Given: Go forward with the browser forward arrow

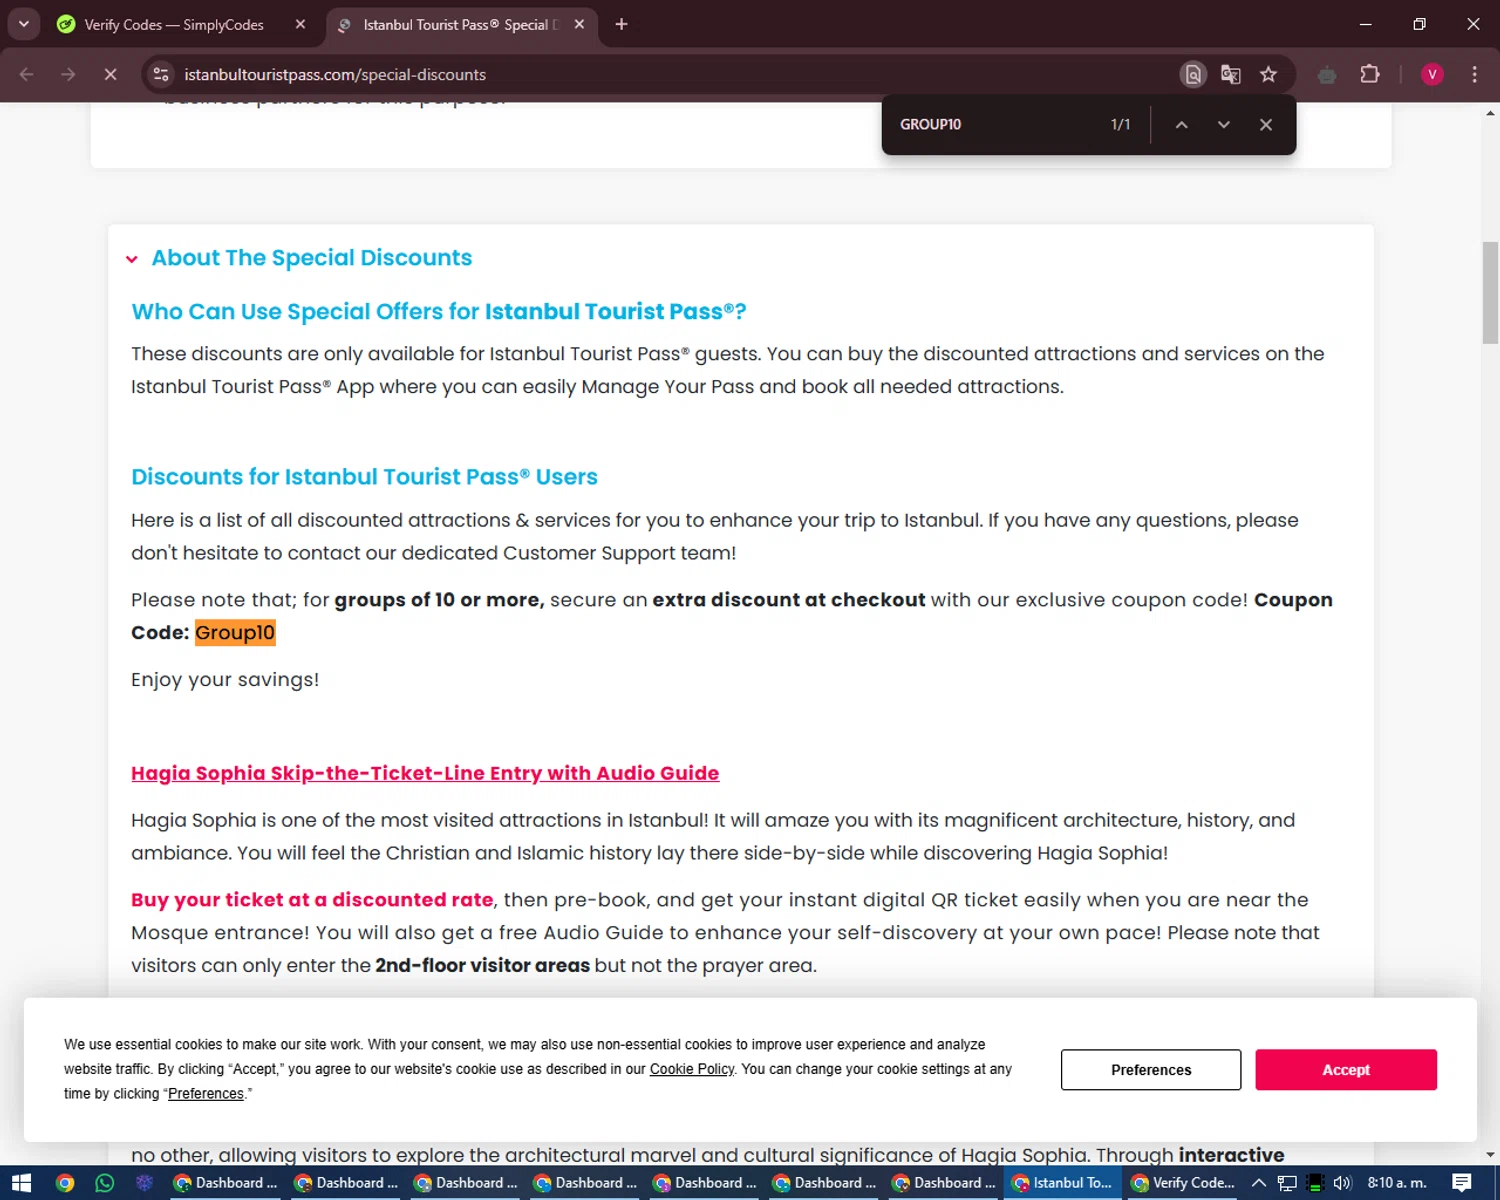Looking at the screenshot, I should pos(68,74).
